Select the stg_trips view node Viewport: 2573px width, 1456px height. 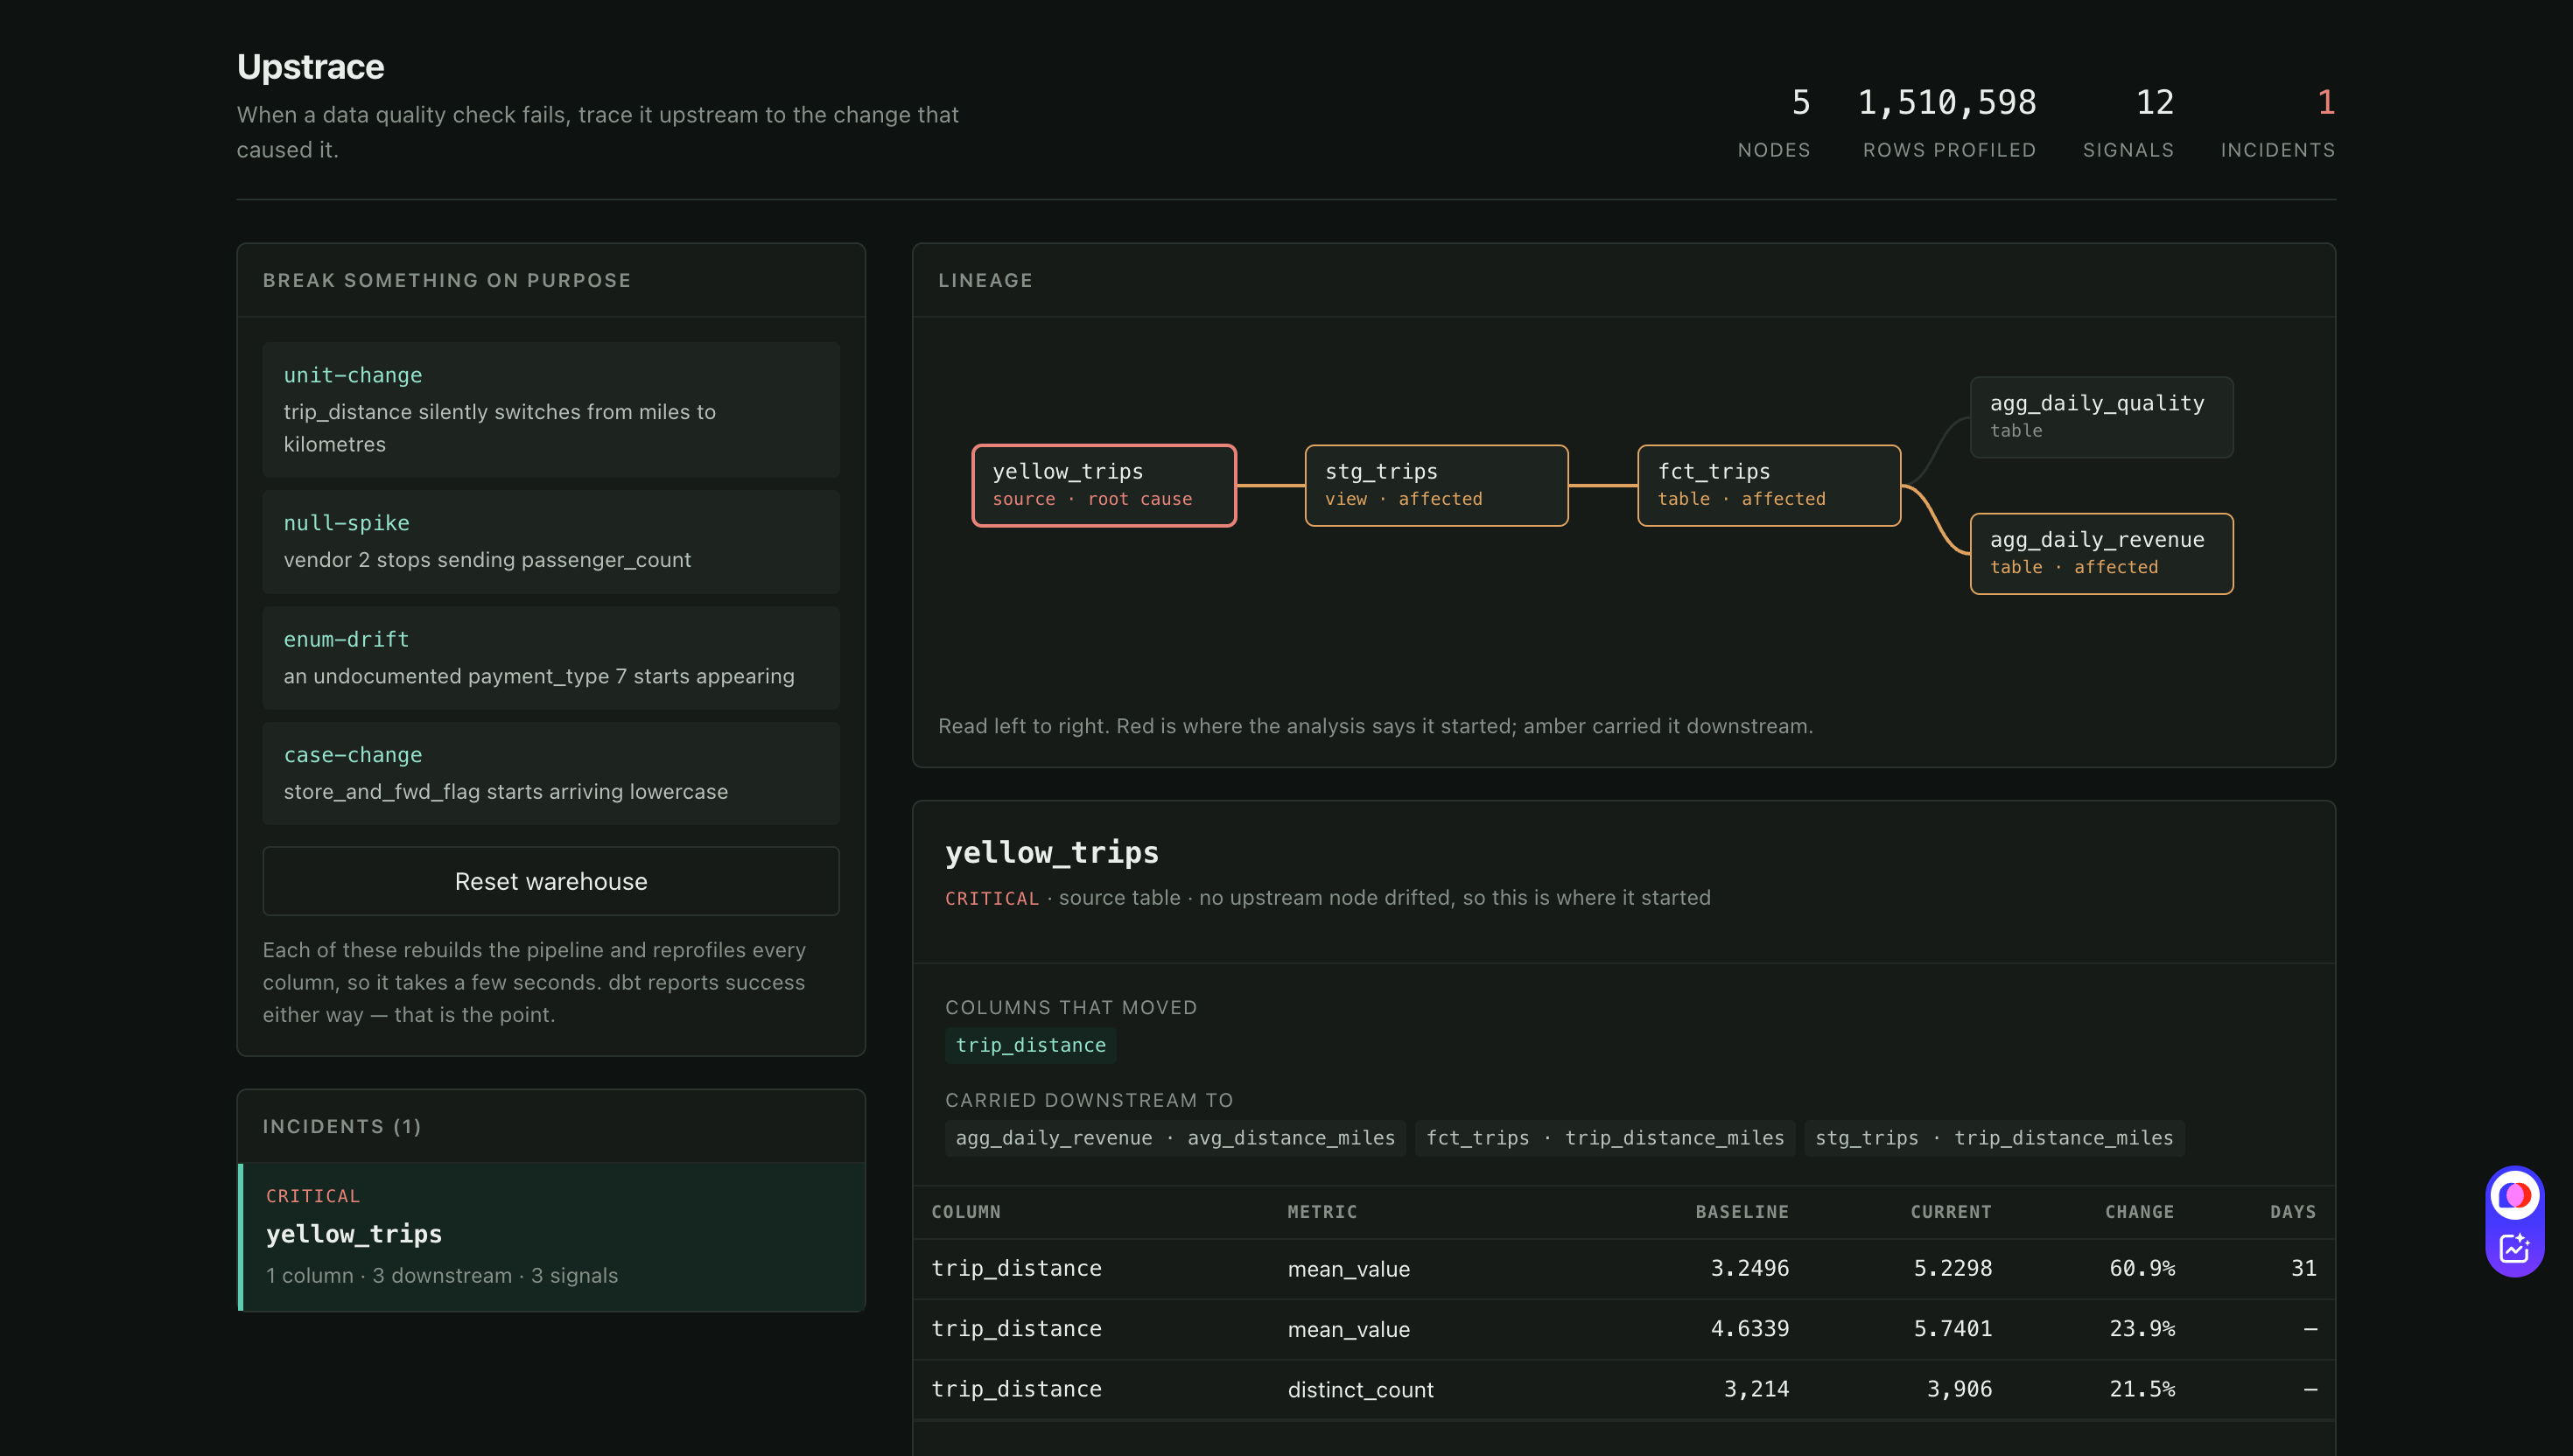(x=1436, y=485)
